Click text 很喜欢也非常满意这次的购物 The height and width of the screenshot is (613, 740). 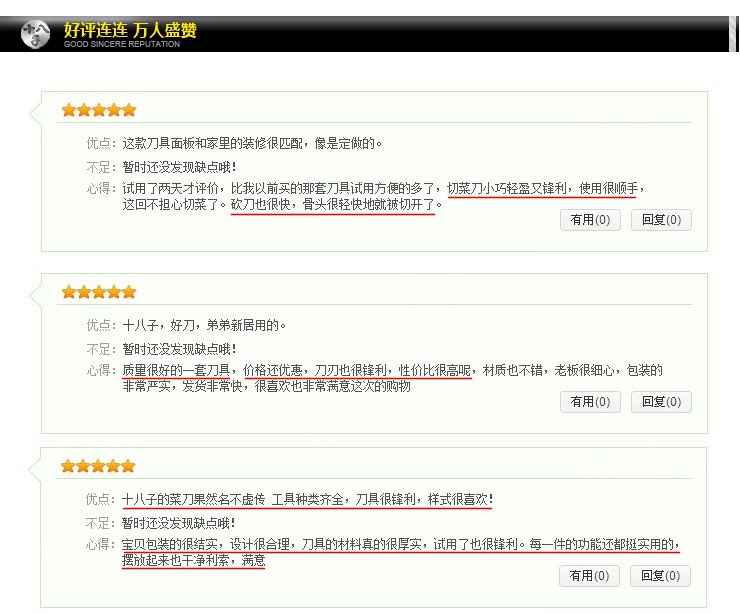tap(333, 386)
